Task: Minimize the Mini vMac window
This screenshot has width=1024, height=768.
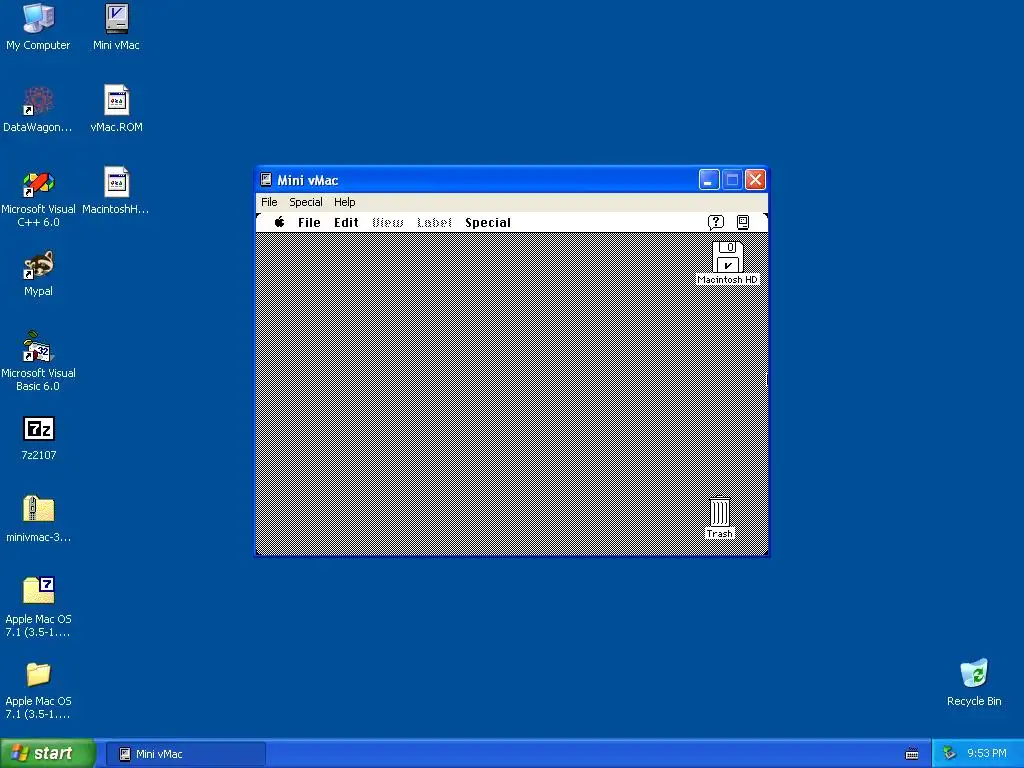Action: [709, 180]
